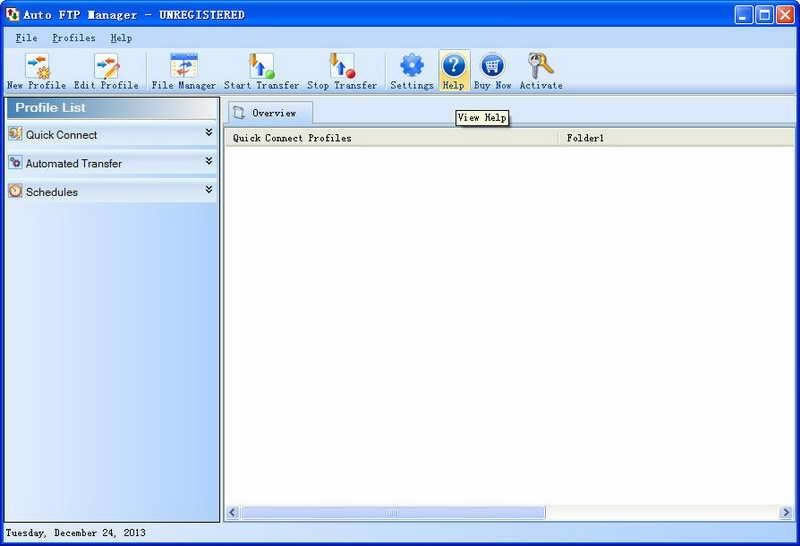800x546 pixels.
Task: Click the horizontal scrollbar right arrow
Action: point(786,513)
